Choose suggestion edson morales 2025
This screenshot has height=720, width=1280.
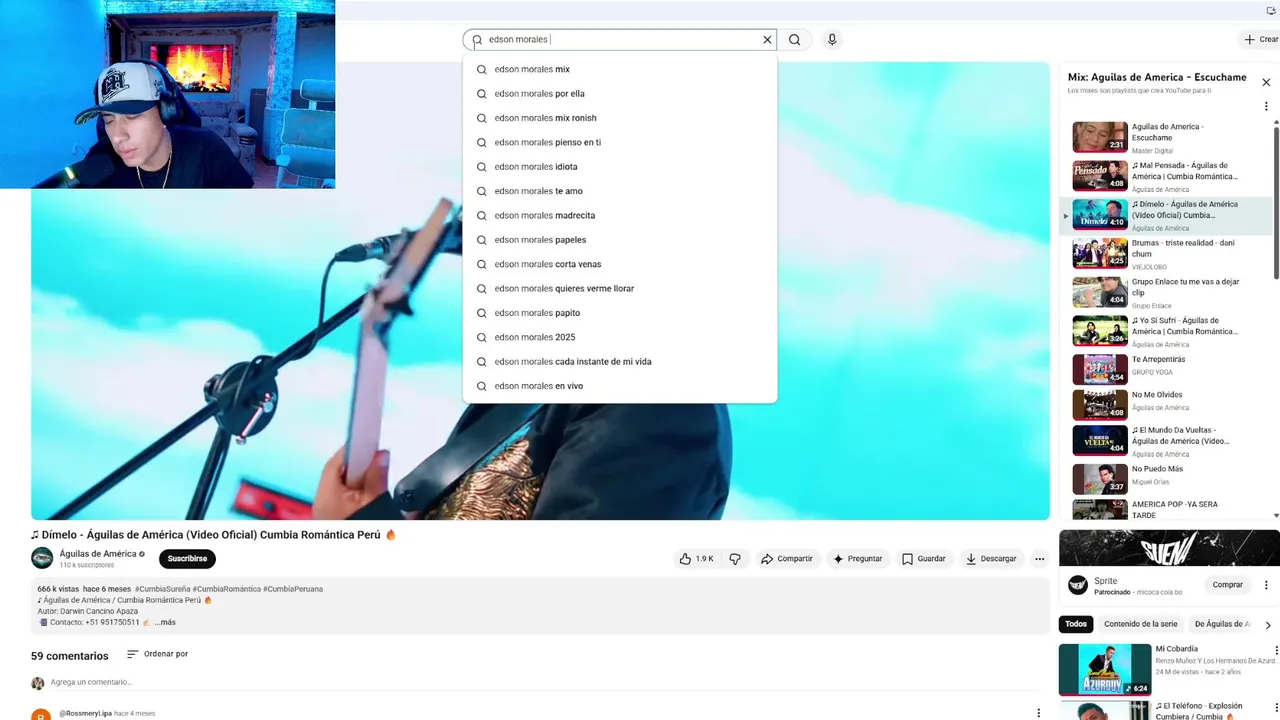tap(620, 337)
